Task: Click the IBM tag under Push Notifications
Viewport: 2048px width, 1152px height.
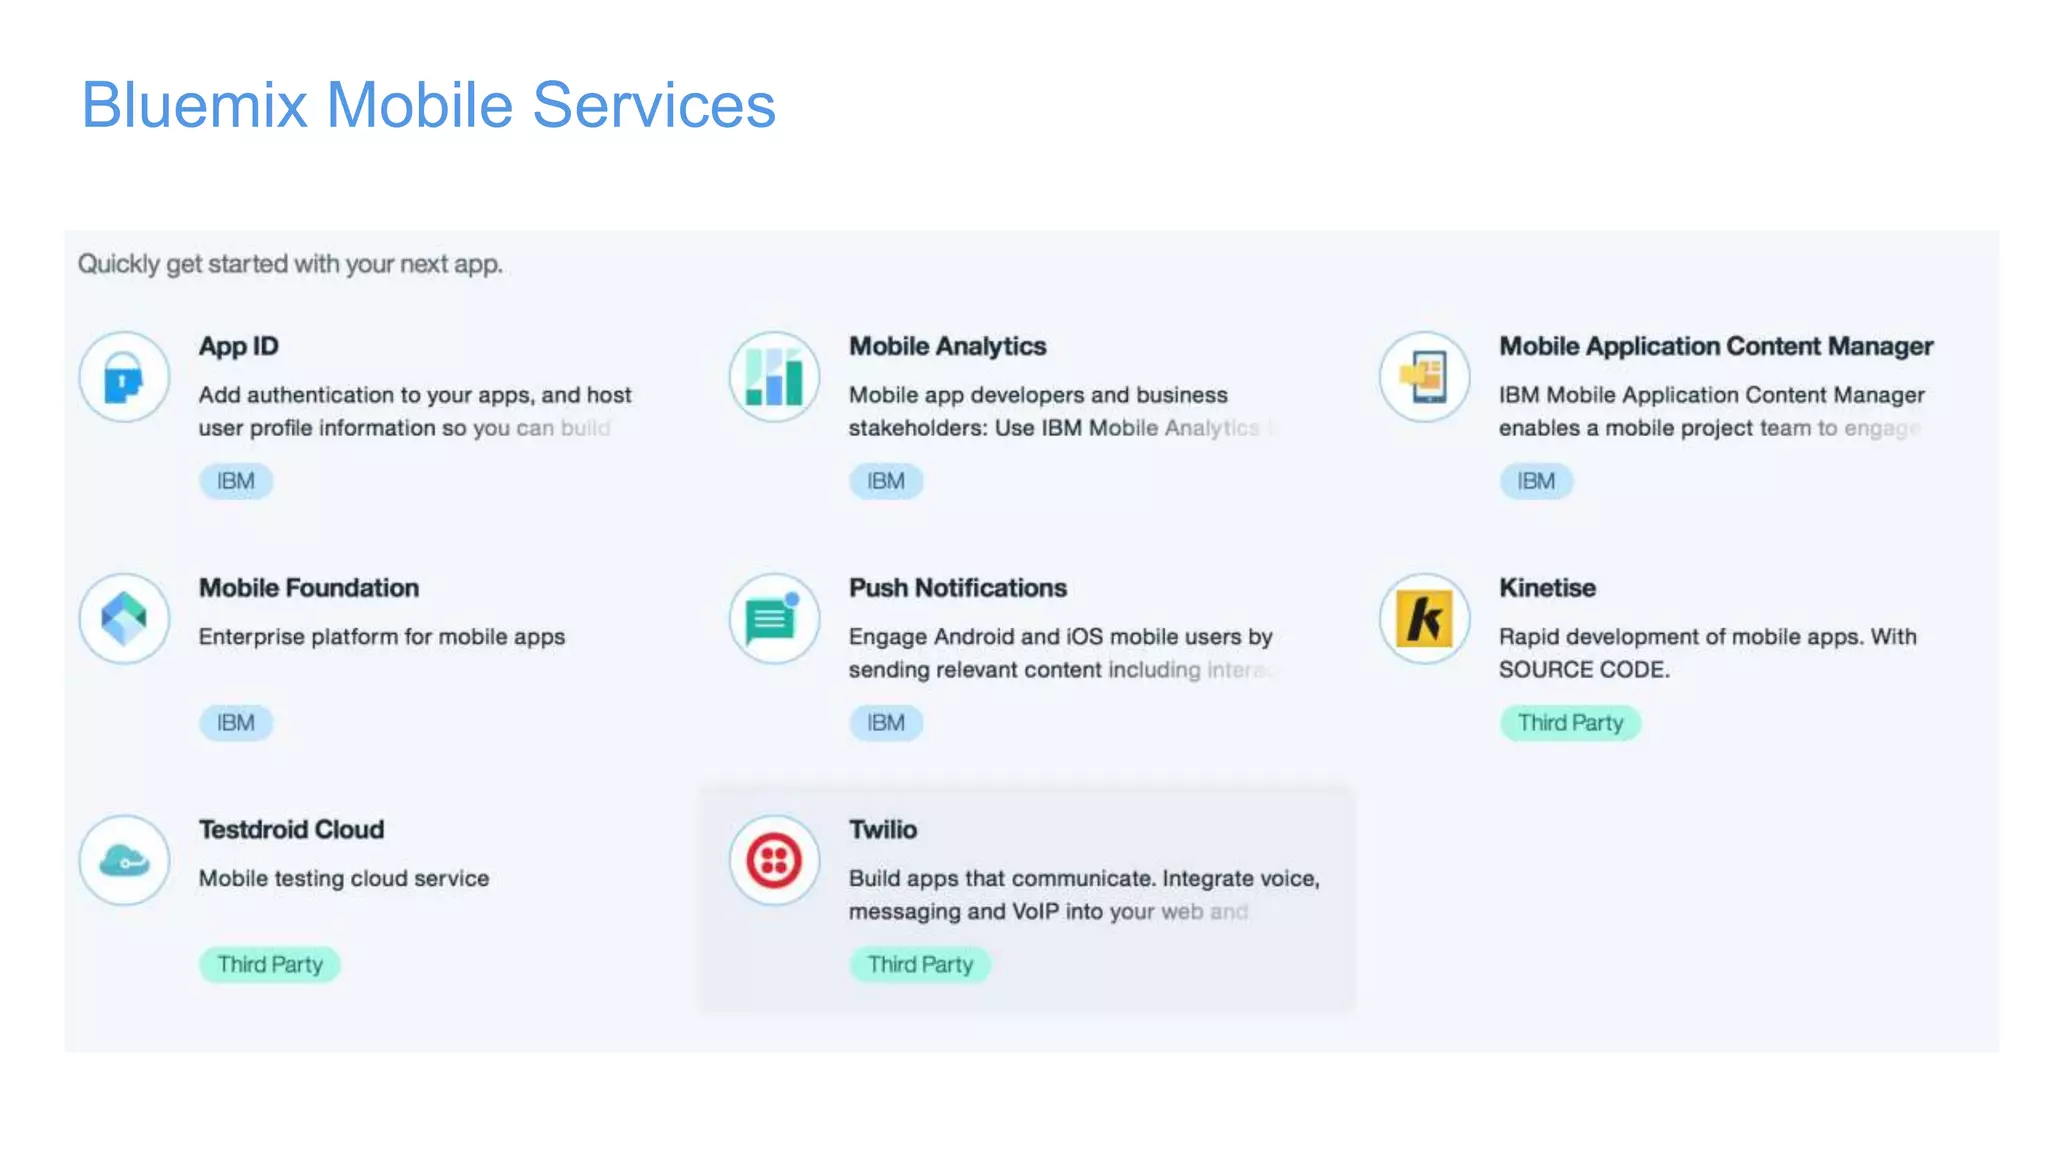Action: click(x=886, y=723)
